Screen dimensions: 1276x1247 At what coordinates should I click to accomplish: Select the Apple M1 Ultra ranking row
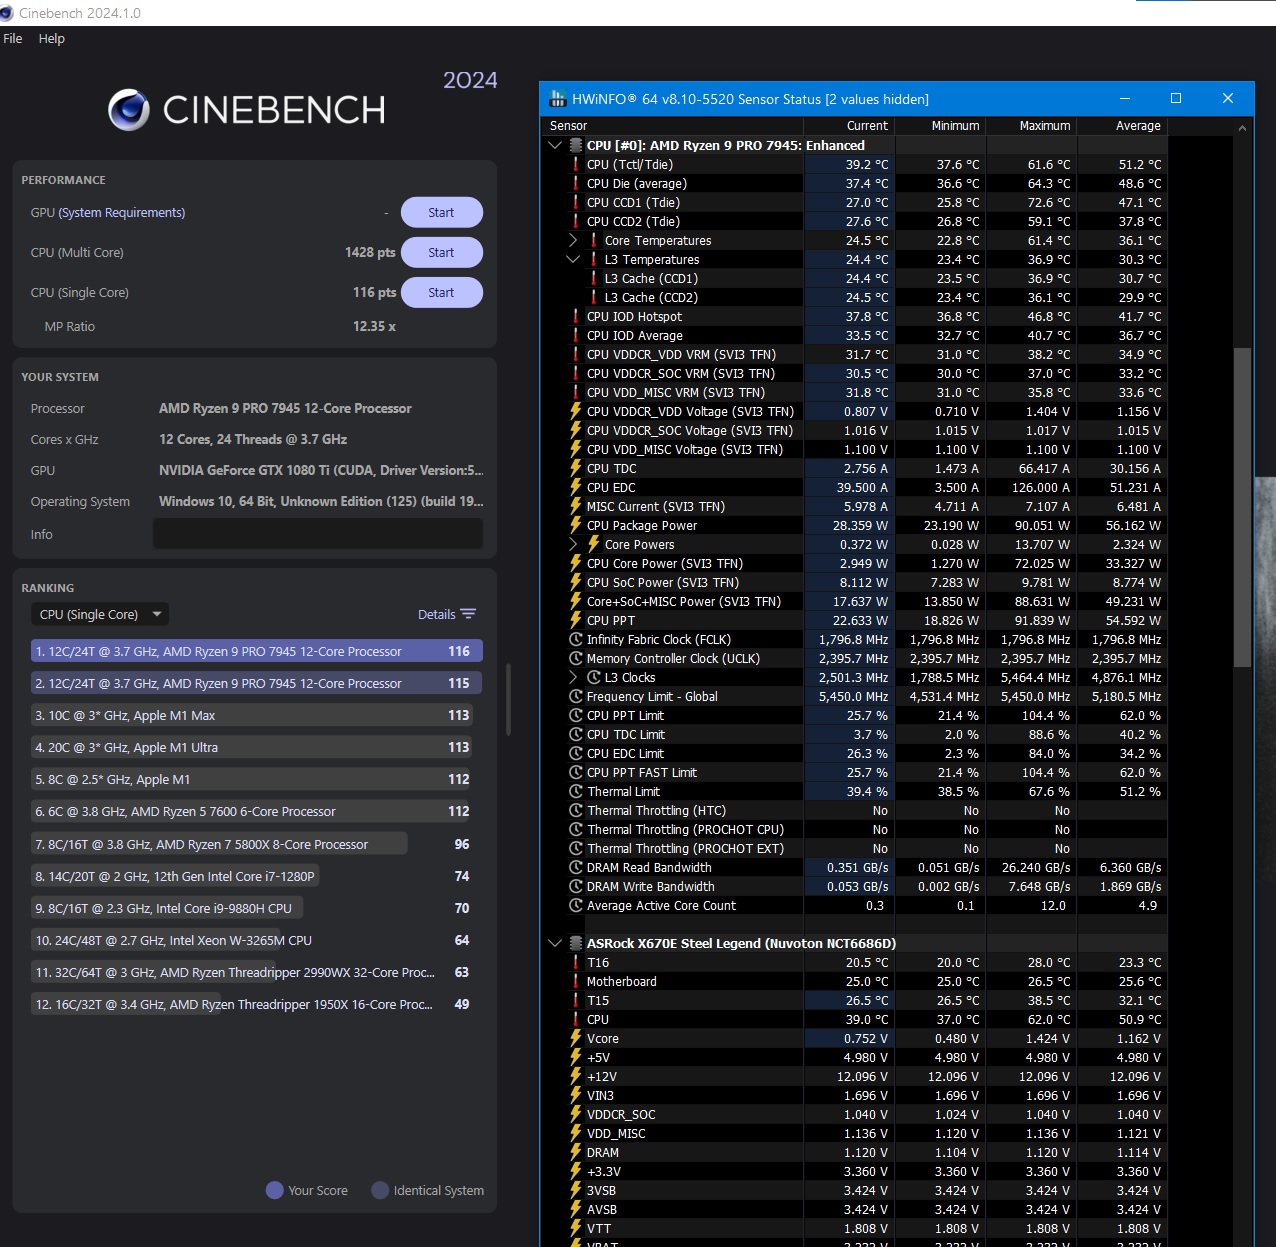click(252, 747)
